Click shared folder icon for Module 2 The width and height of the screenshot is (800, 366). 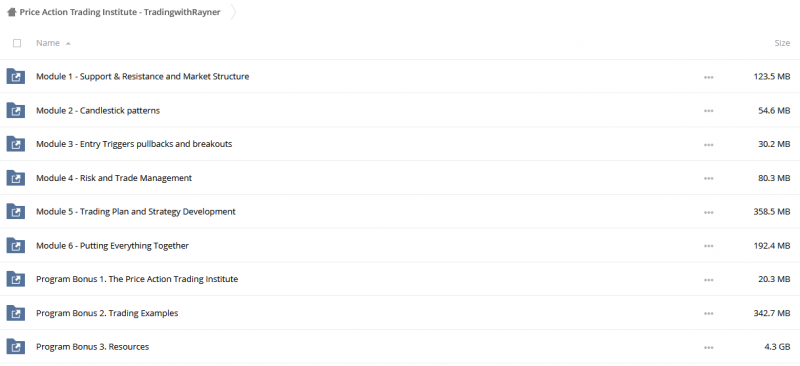pyautogui.click(x=16, y=110)
